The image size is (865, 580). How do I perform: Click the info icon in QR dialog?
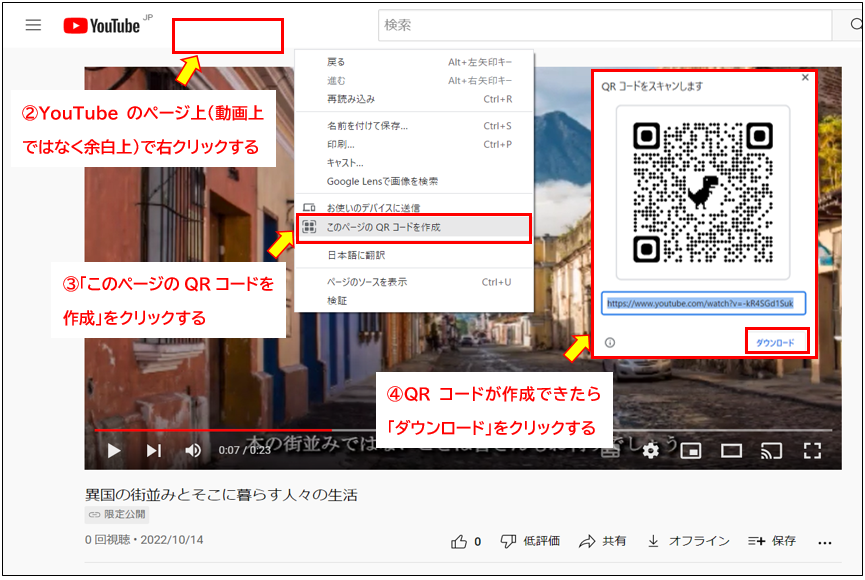[x=610, y=343]
